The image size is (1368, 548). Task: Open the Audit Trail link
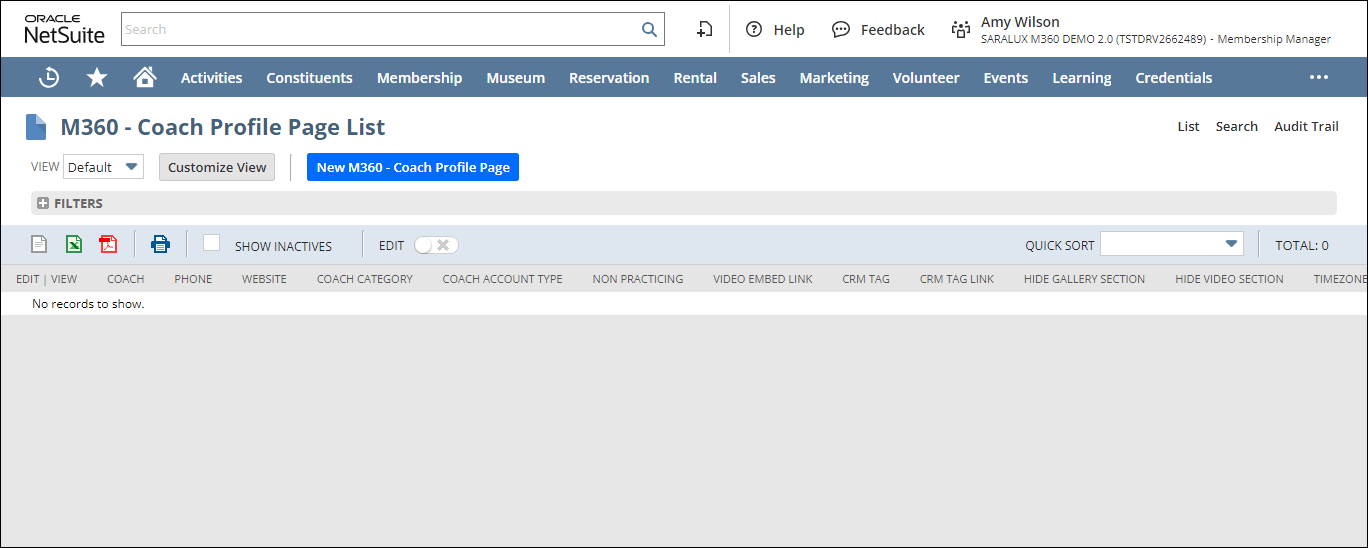point(1305,126)
